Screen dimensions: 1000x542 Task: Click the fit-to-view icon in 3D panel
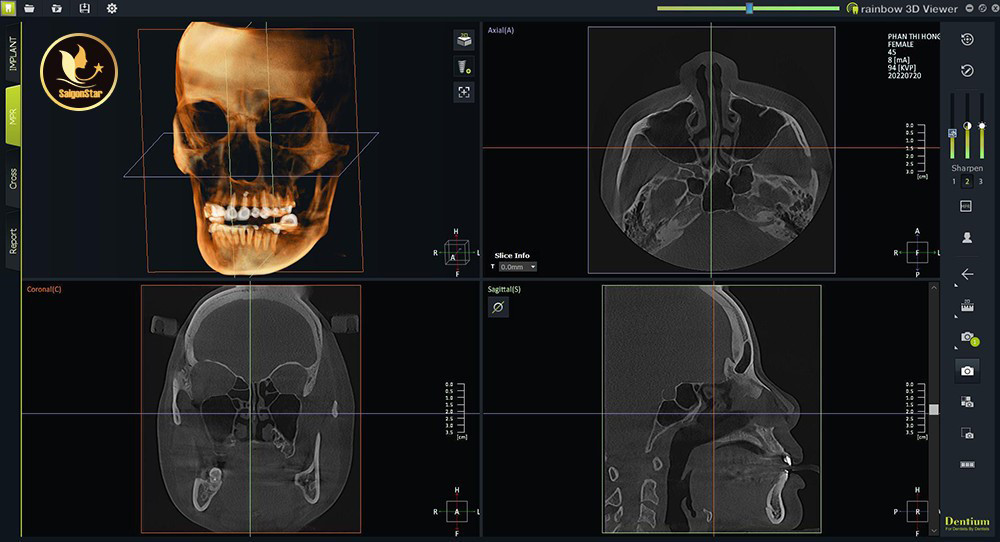tap(463, 91)
